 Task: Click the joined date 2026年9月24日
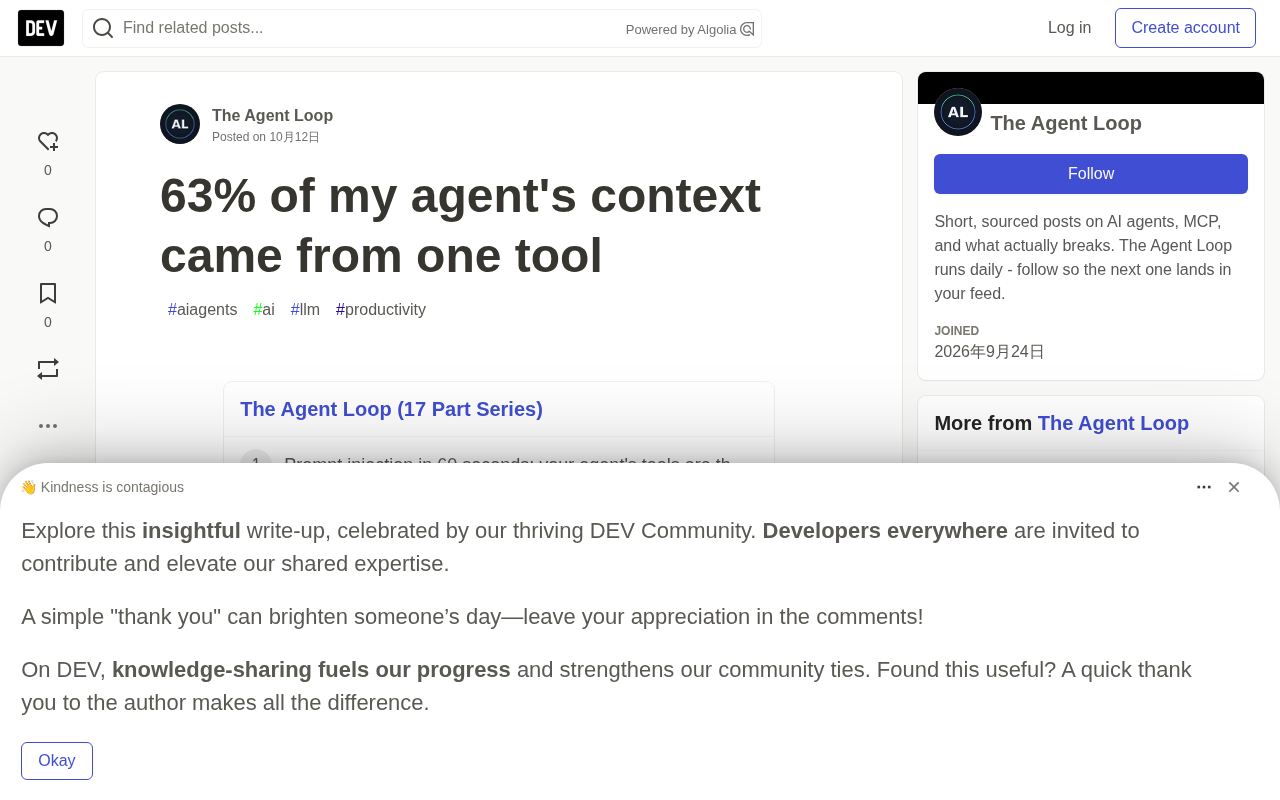coord(989,352)
